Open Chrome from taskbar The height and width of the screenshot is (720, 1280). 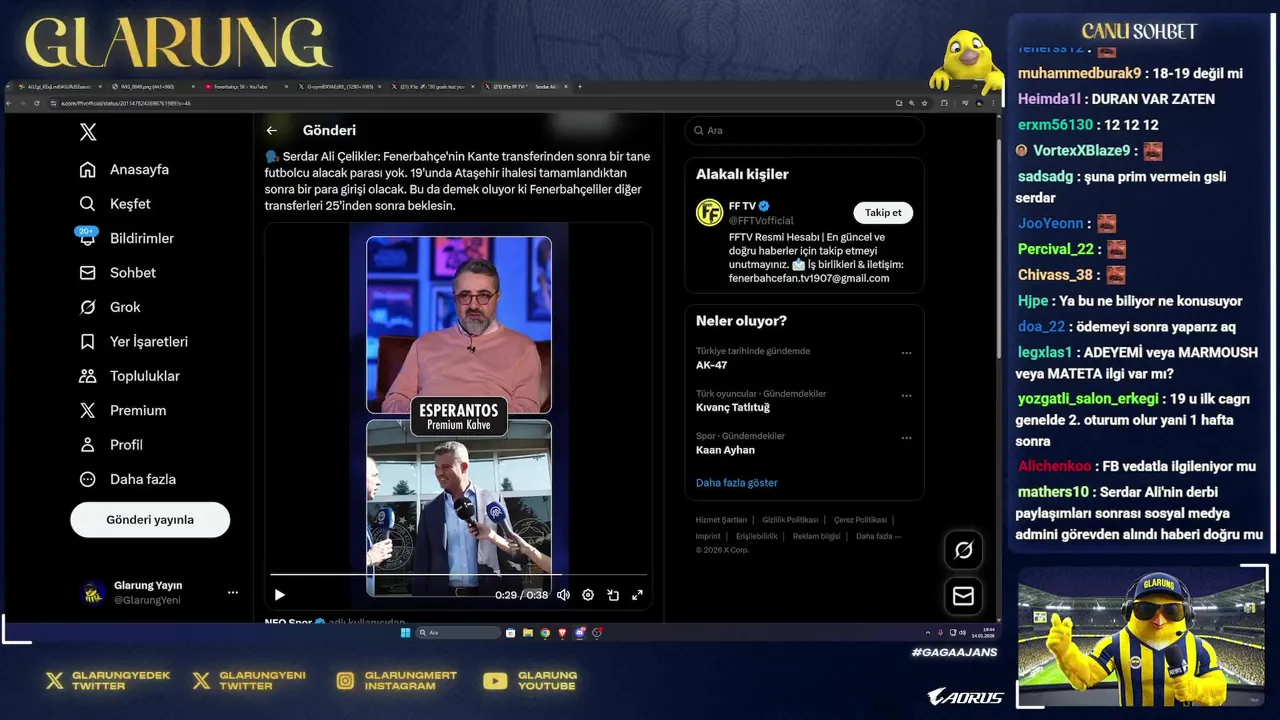[x=545, y=633]
